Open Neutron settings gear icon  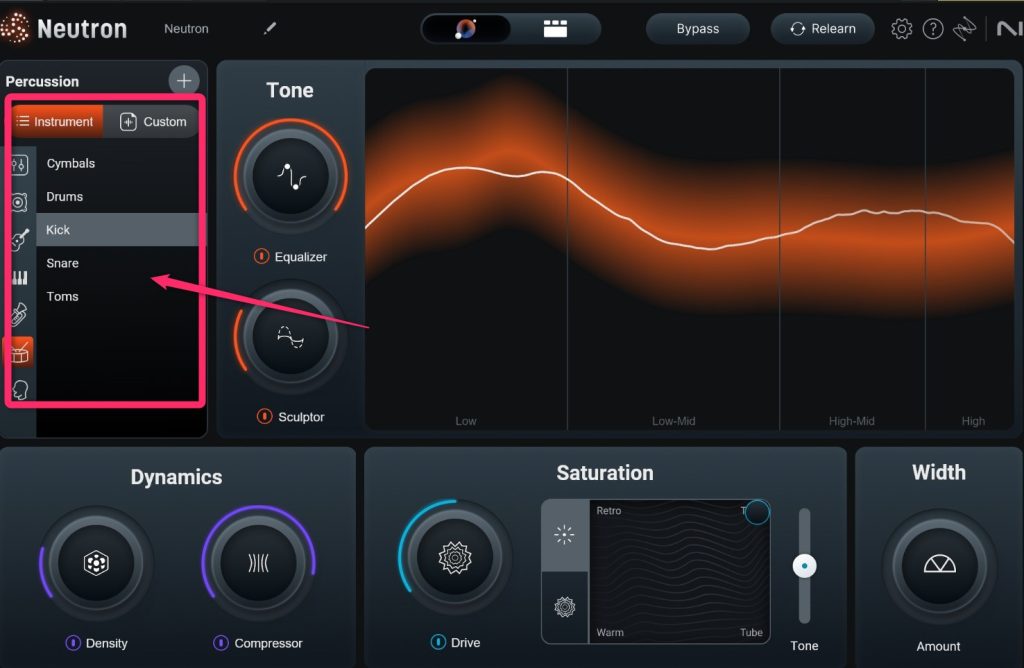click(x=901, y=29)
